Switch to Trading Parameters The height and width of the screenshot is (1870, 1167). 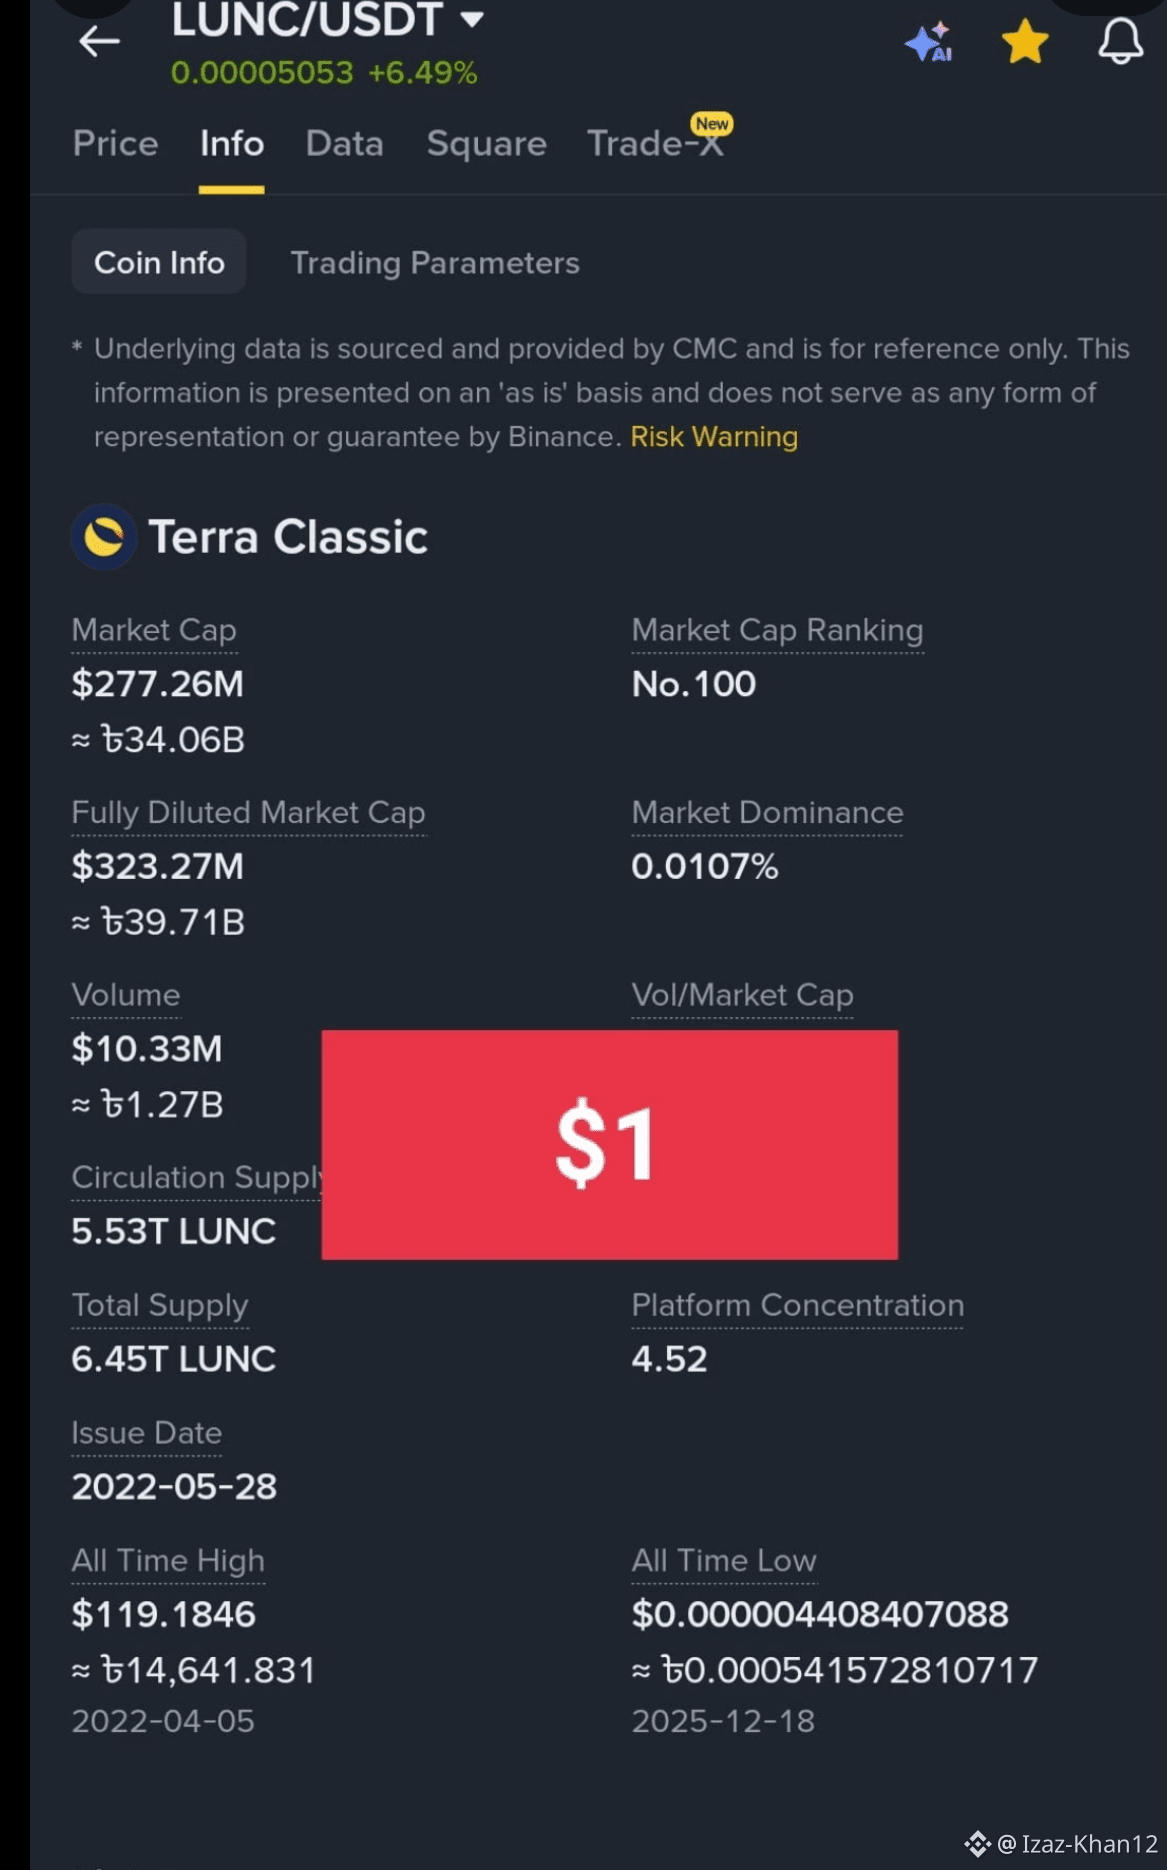click(x=434, y=262)
